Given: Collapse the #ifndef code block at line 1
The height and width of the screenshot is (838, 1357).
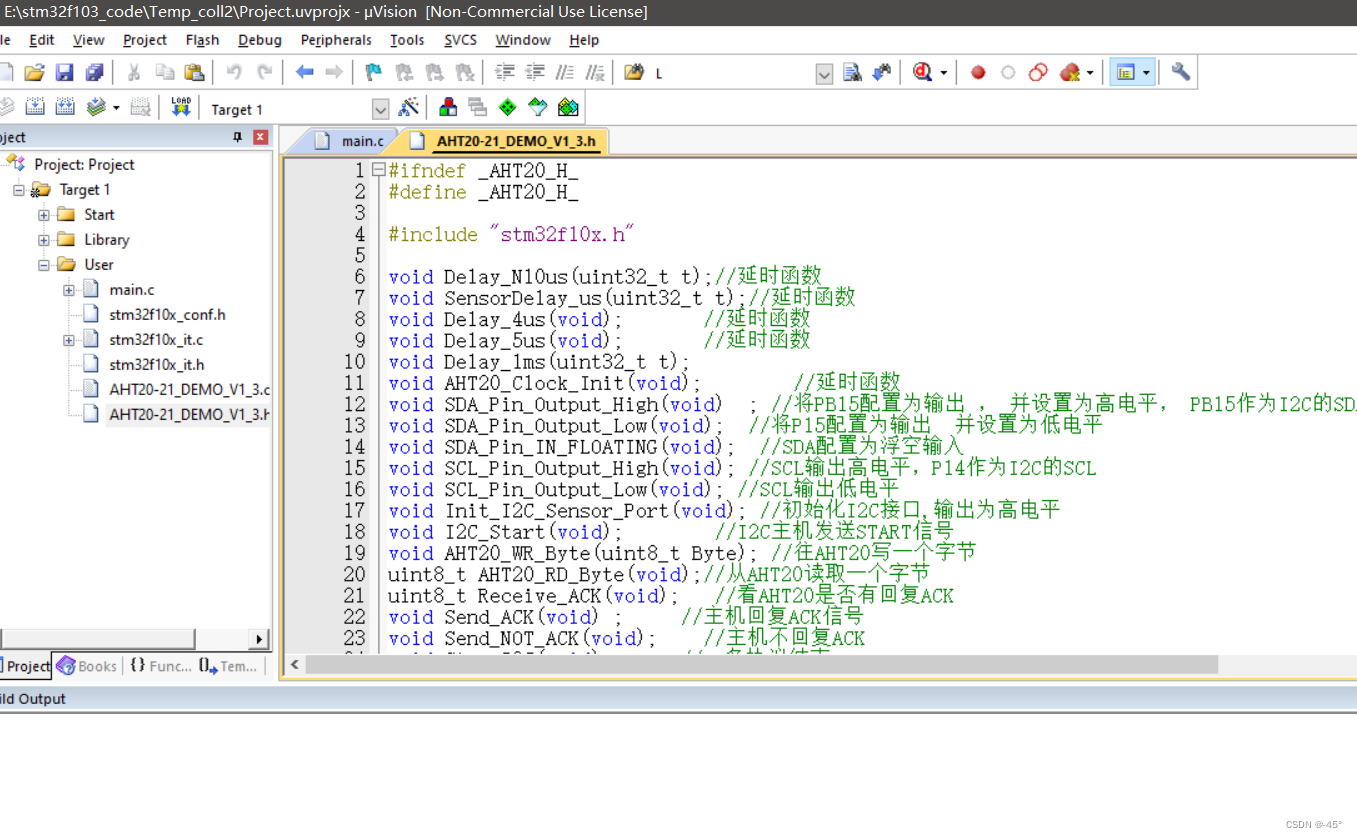Looking at the screenshot, I should [x=377, y=170].
